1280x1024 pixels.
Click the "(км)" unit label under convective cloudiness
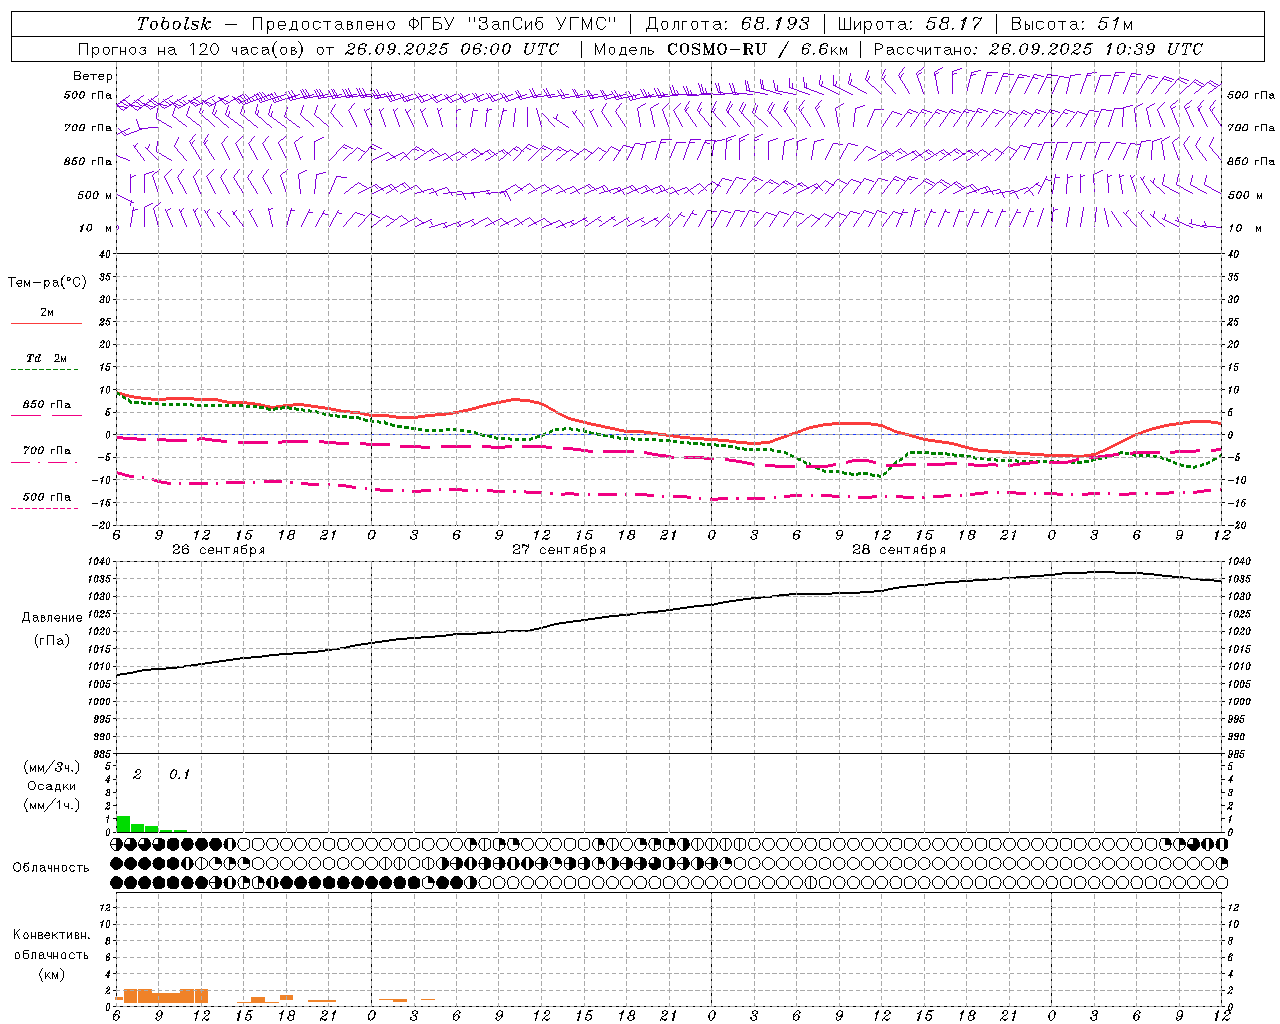tap(51, 974)
